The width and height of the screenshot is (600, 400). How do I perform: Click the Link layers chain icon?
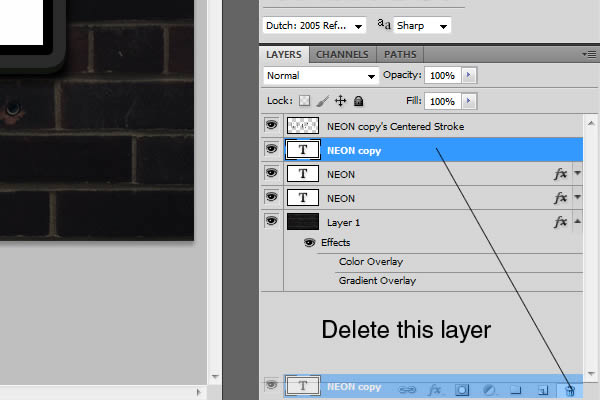[408, 389]
